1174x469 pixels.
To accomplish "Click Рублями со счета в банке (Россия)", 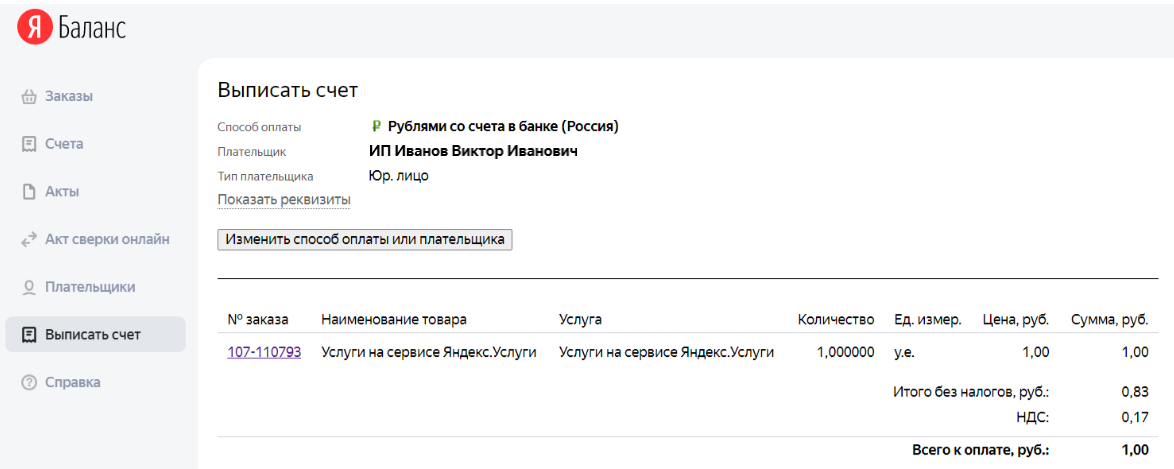I will point(503,127).
